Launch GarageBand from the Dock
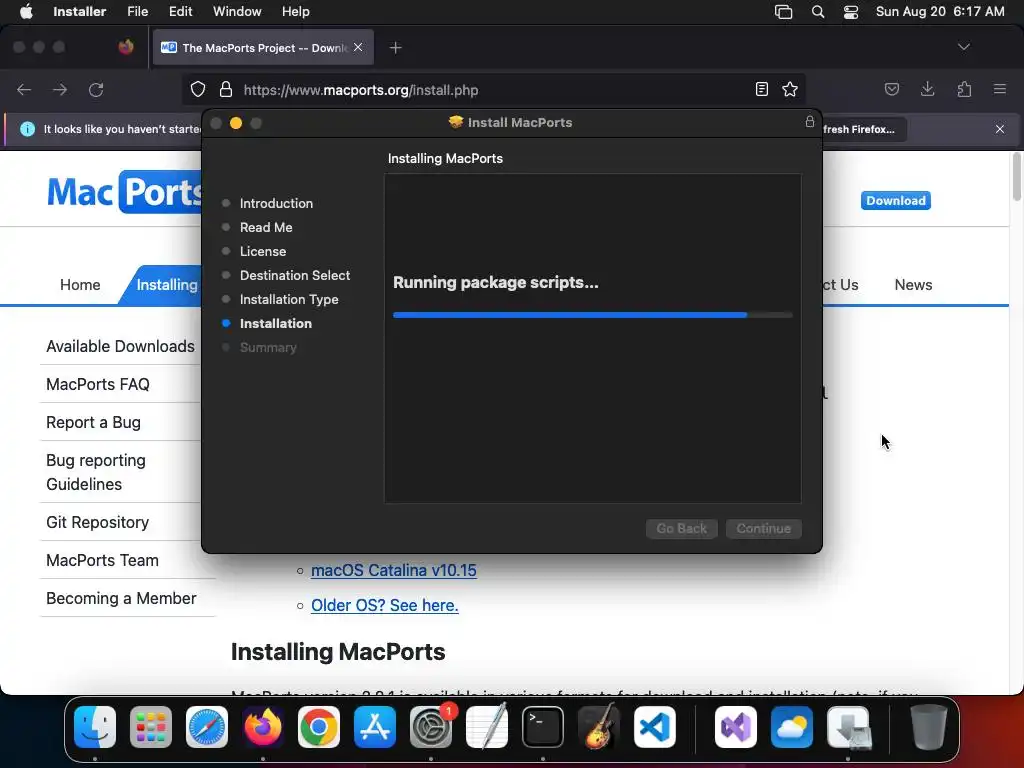The width and height of the screenshot is (1024, 768). (599, 727)
